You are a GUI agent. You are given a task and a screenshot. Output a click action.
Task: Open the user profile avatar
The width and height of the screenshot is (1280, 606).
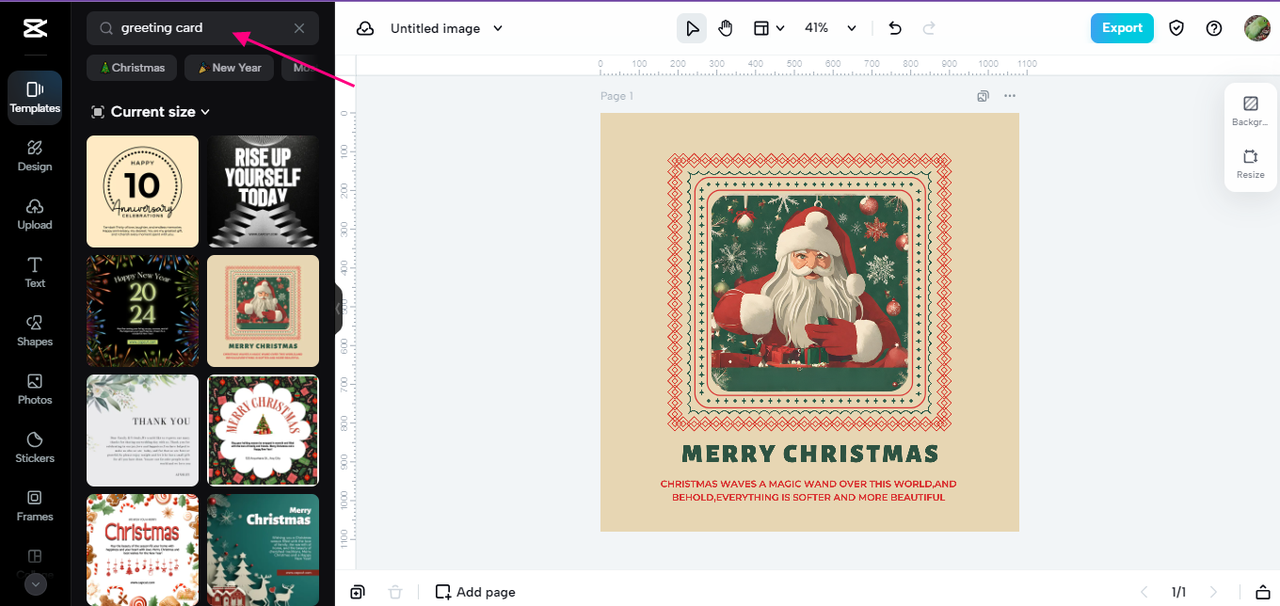point(1257,28)
